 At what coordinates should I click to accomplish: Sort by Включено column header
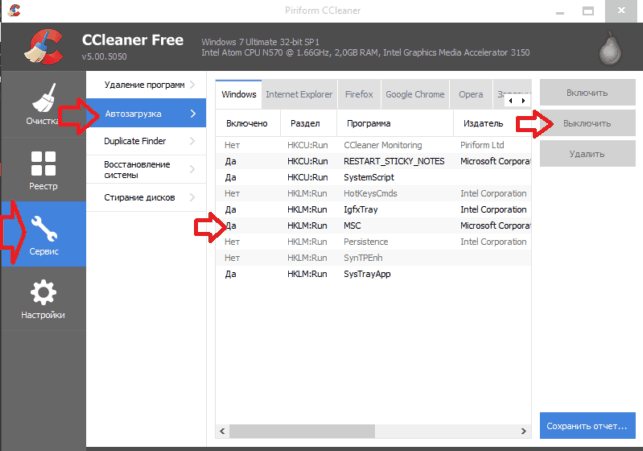pyautogui.click(x=248, y=123)
